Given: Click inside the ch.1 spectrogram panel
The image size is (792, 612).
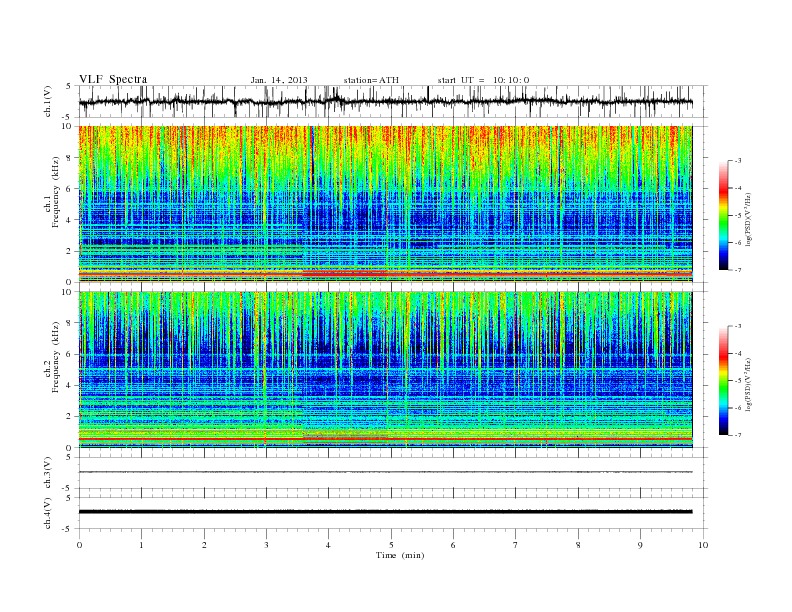Looking at the screenshot, I should click(x=385, y=204).
